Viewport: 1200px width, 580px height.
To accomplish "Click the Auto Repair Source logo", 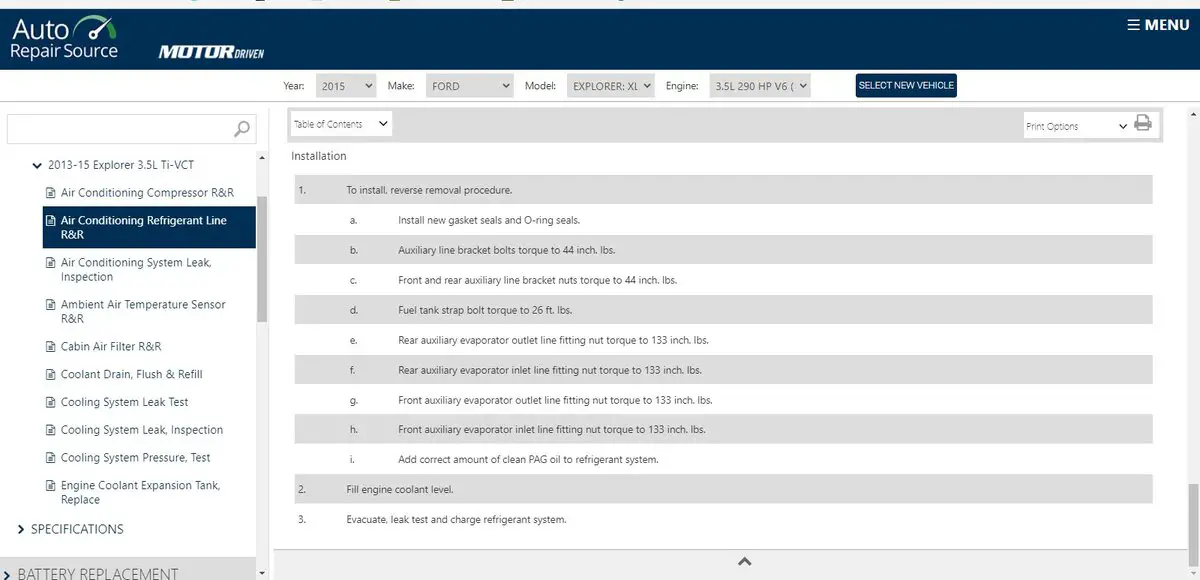I will point(65,38).
